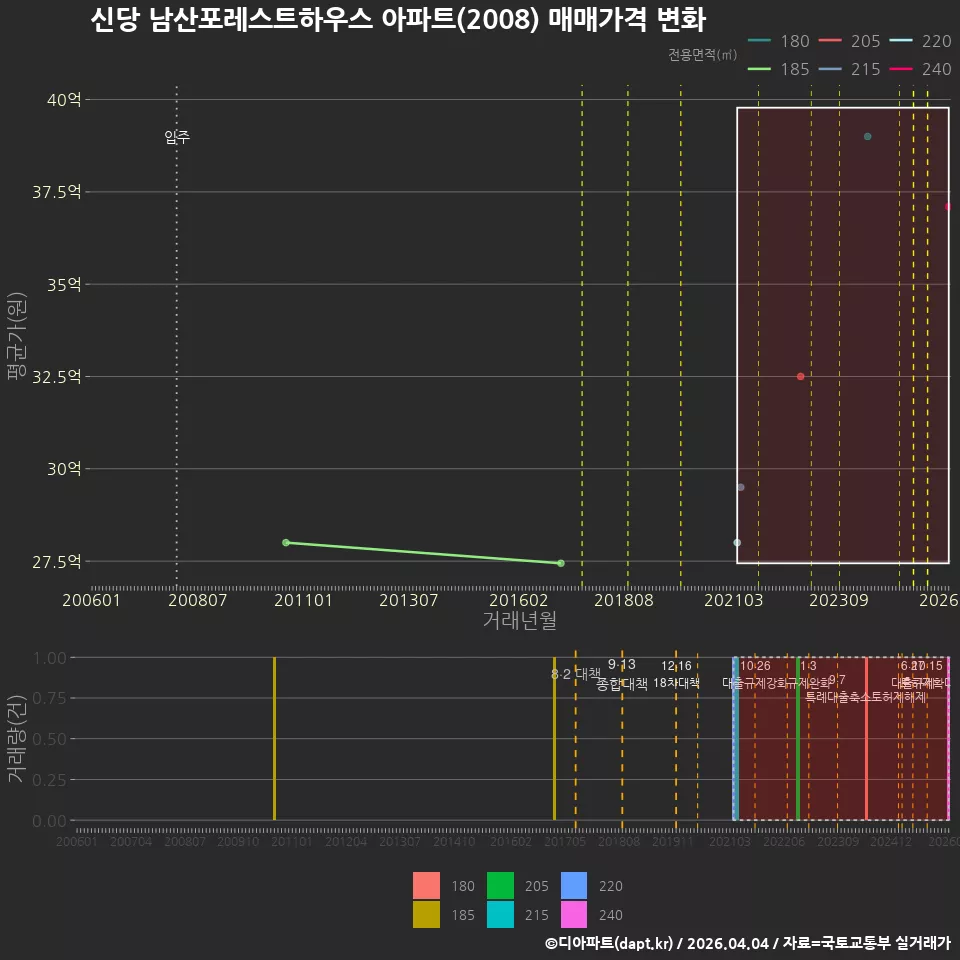The height and width of the screenshot is (960, 960).
Task: Click the 전용면적(㎡) legend heading
Action: [702, 54]
